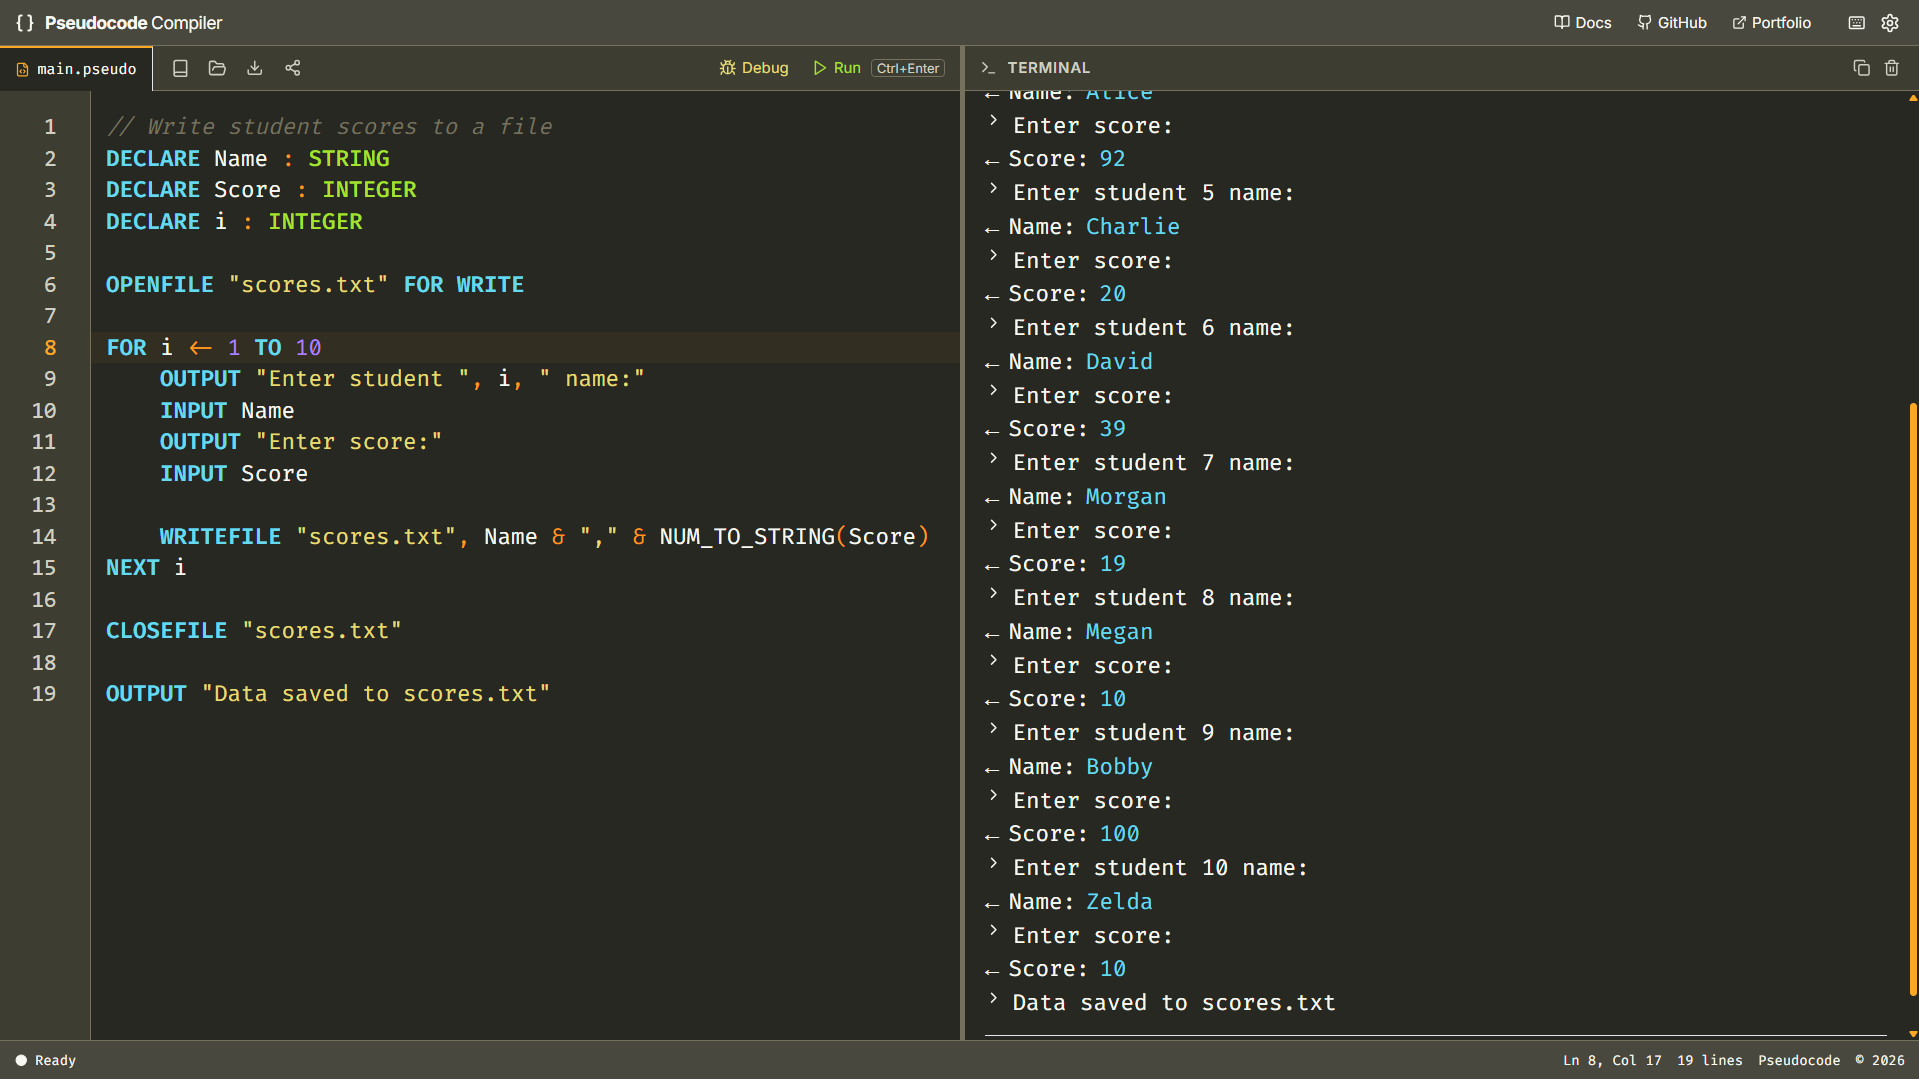Click 'INPUT Score' on line 12
1919x1079 pixels.
tap(234, 474)
